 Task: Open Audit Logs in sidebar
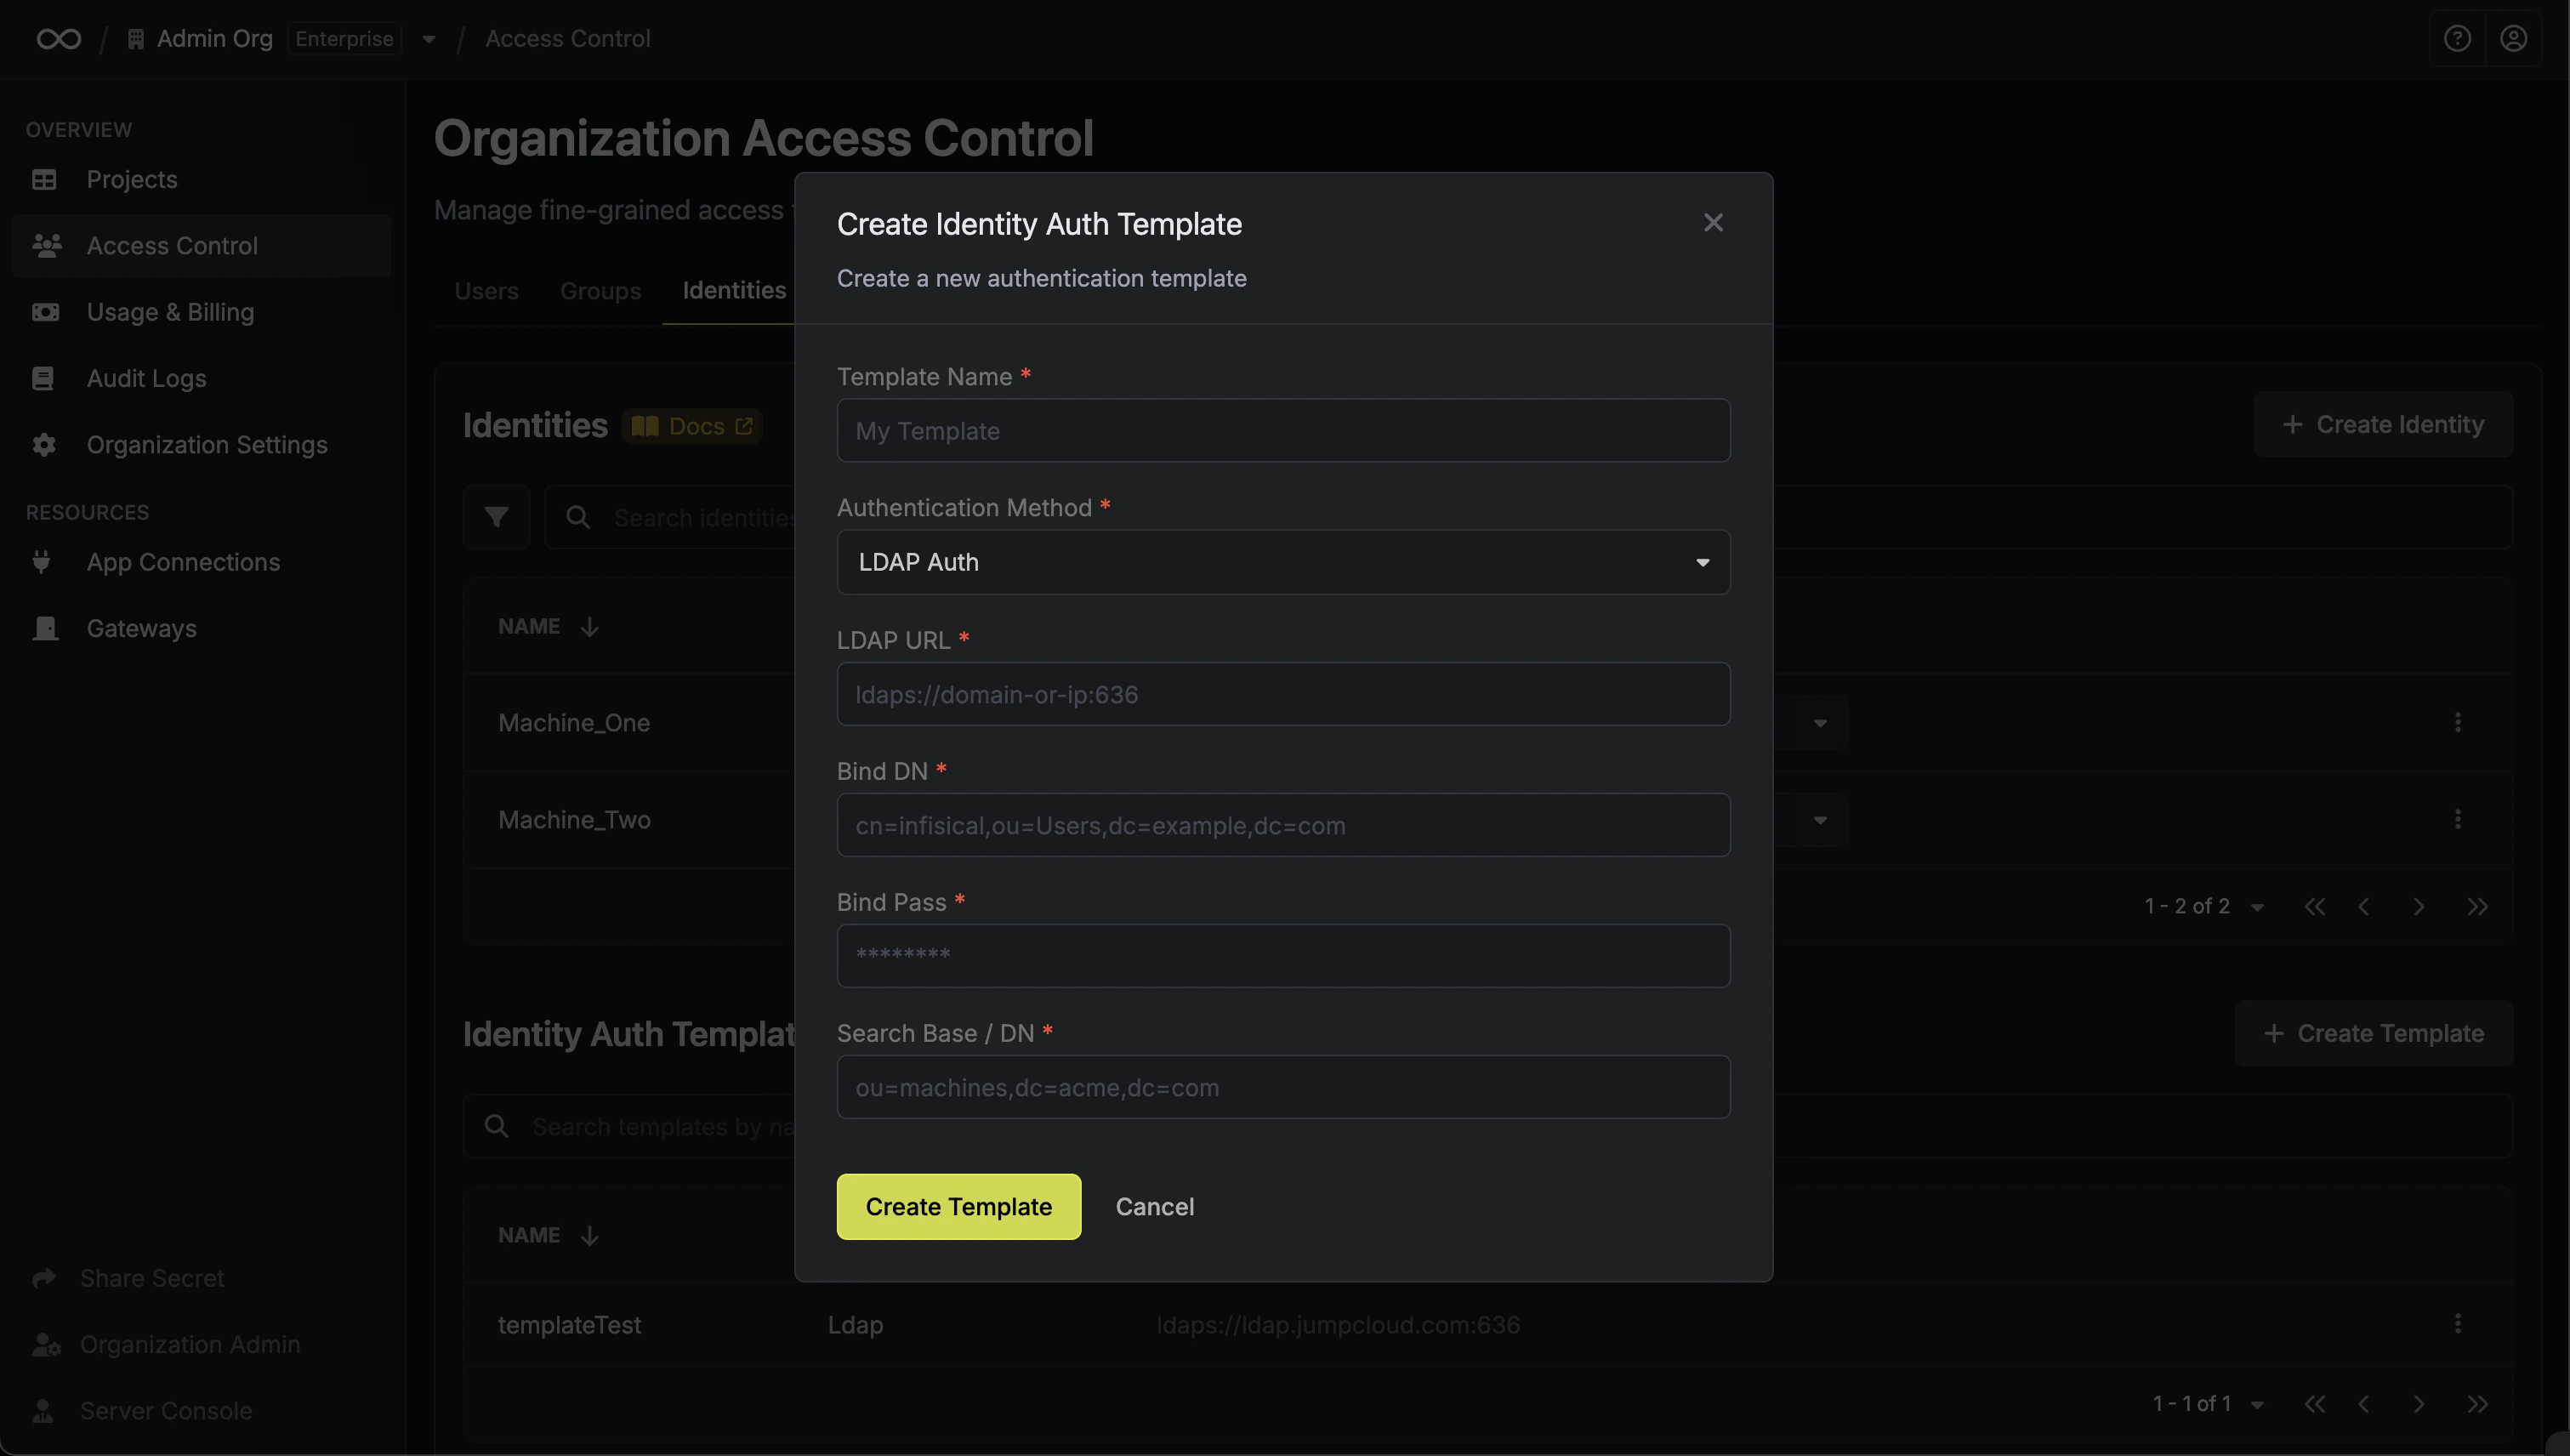point(201,378)
